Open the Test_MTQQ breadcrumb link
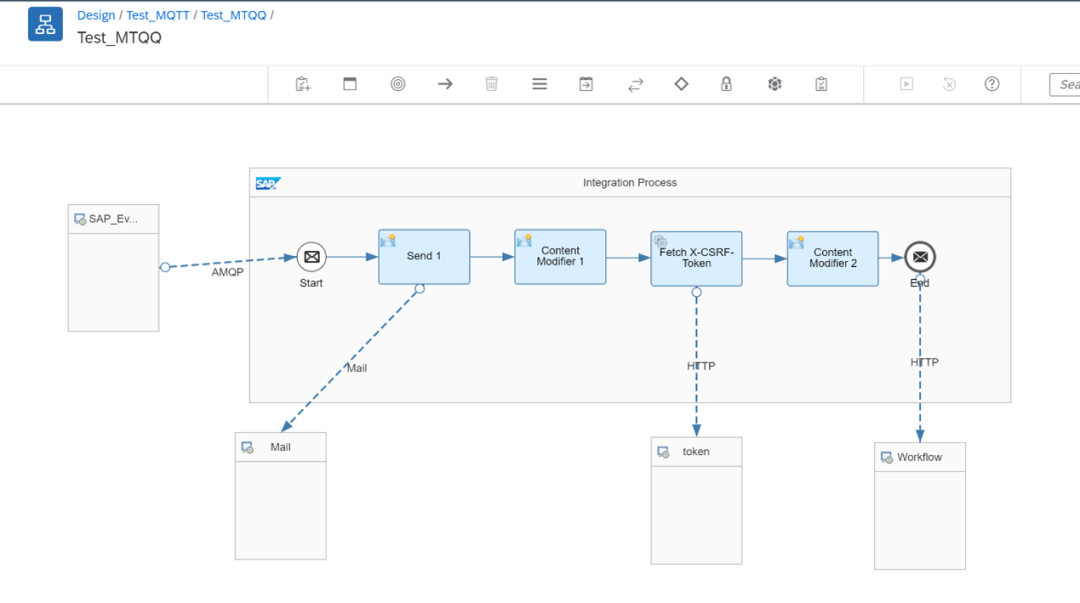1080x603 pixels. click(233, 15)
